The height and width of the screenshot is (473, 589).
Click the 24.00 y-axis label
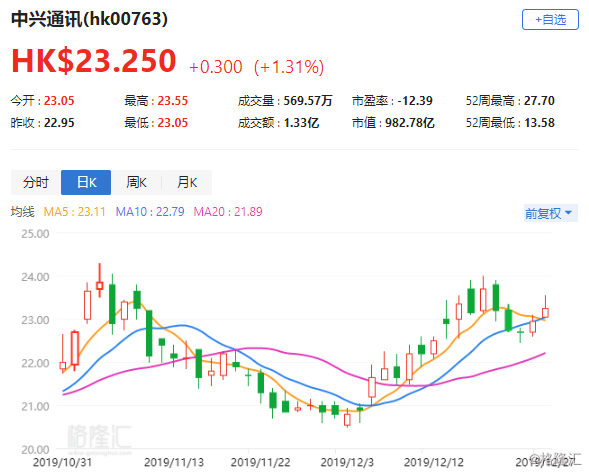click(x=35, y=277)
